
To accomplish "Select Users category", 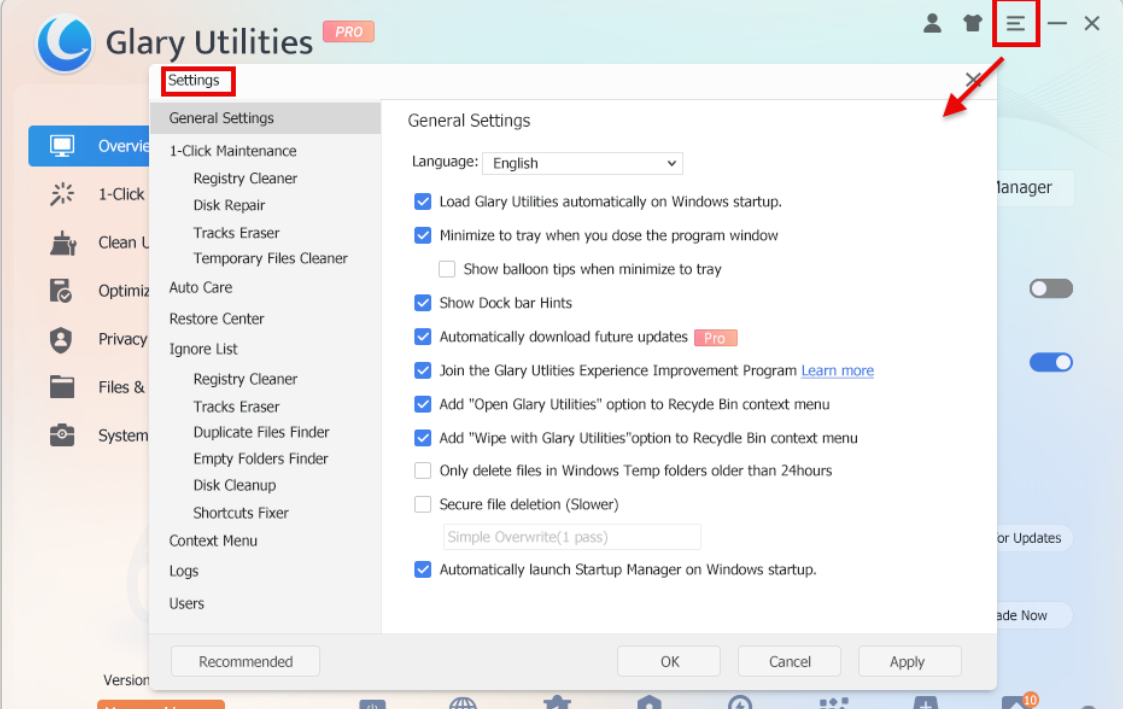I will 186,604.
